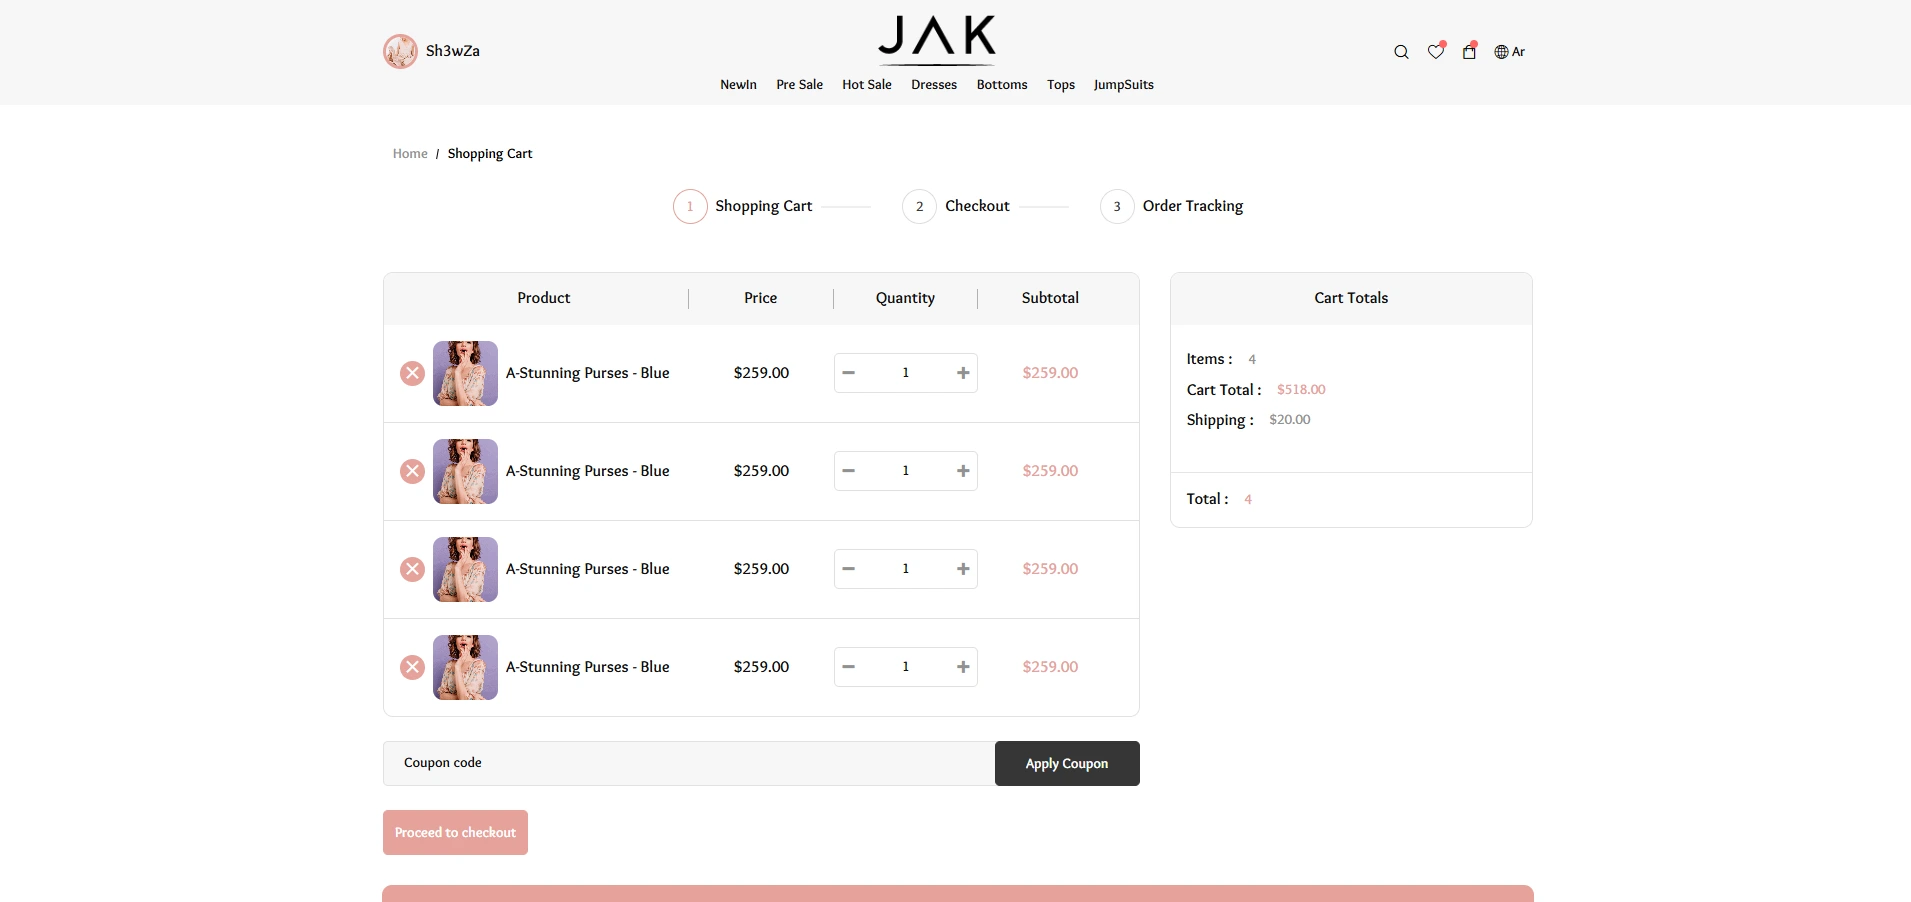Open the shopping bag icon
The image size is (1911, 902).
pos(1469,52)
